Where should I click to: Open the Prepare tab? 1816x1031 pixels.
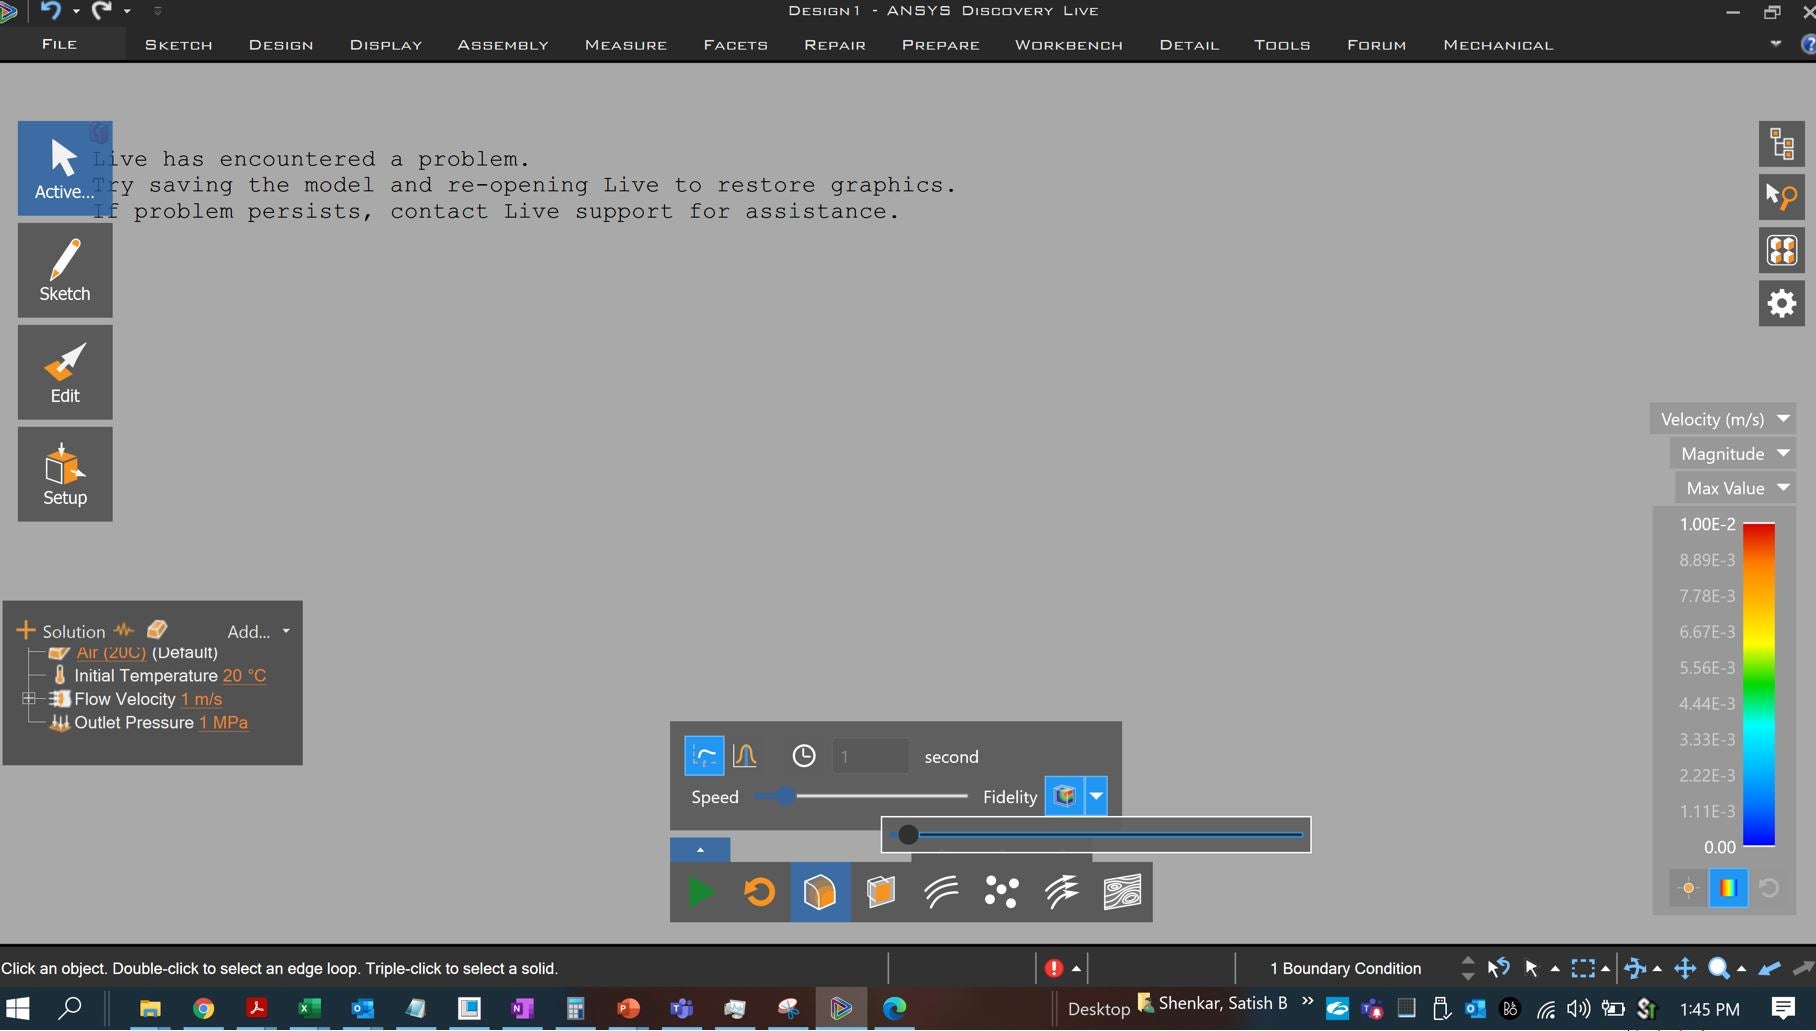click(941, 45)
